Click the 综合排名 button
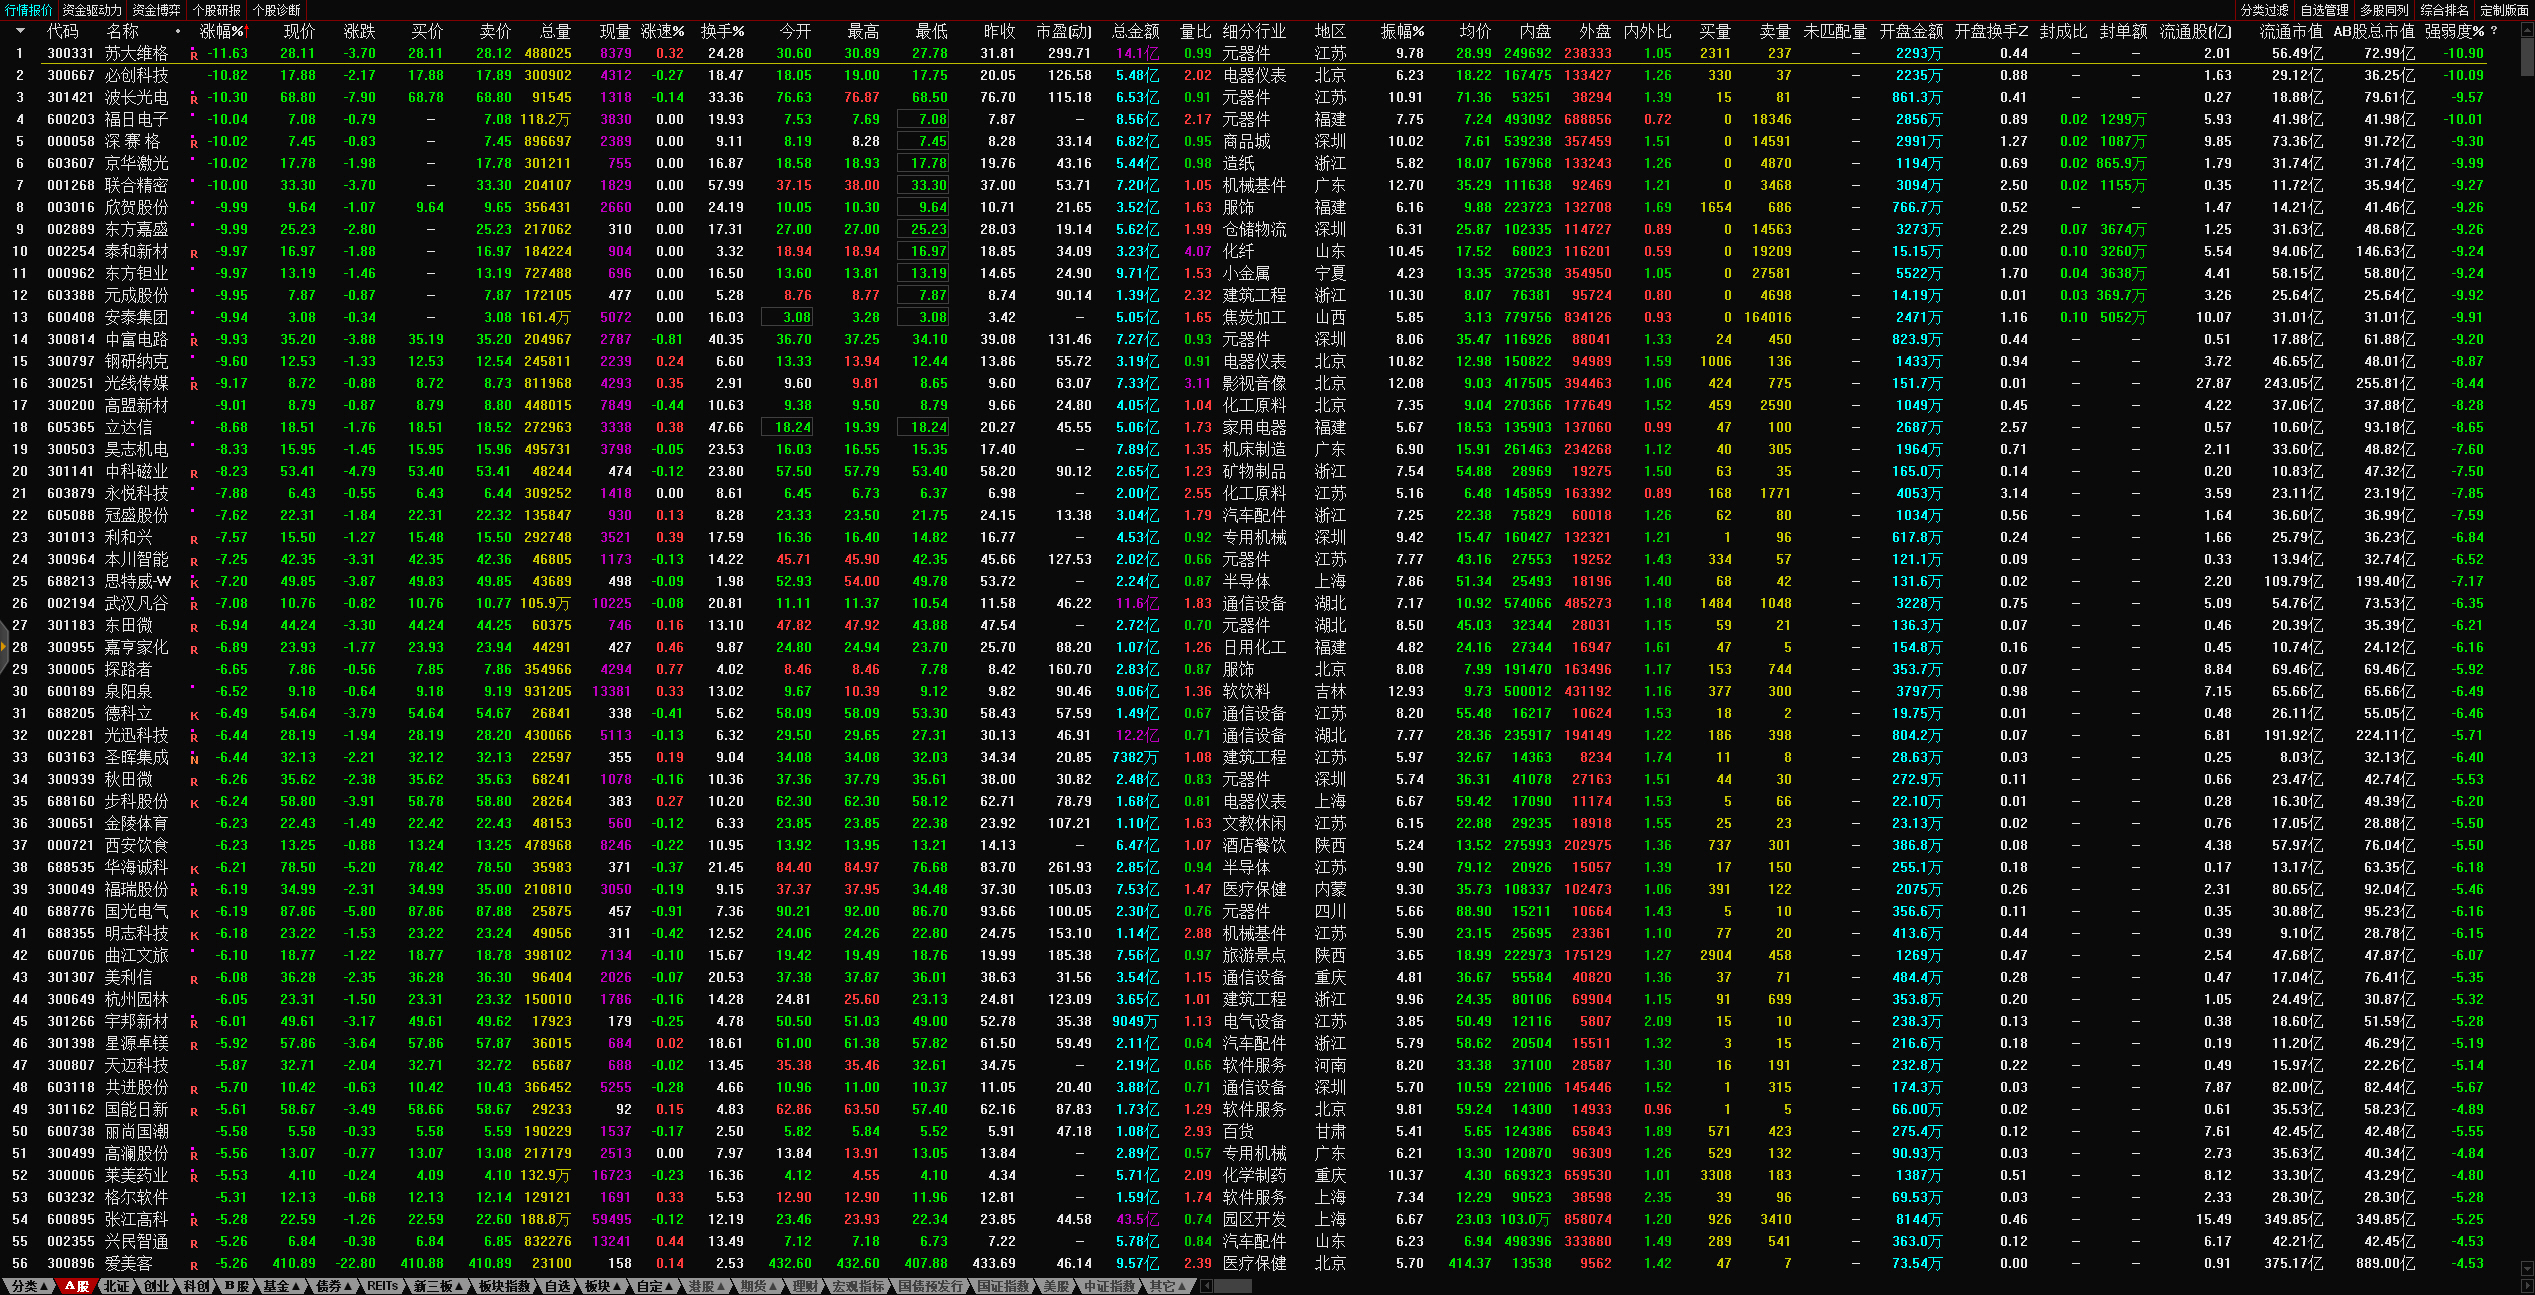Image resolution: width=2535 pixels, height=1295 pixels. click(x=2444, y=10)
